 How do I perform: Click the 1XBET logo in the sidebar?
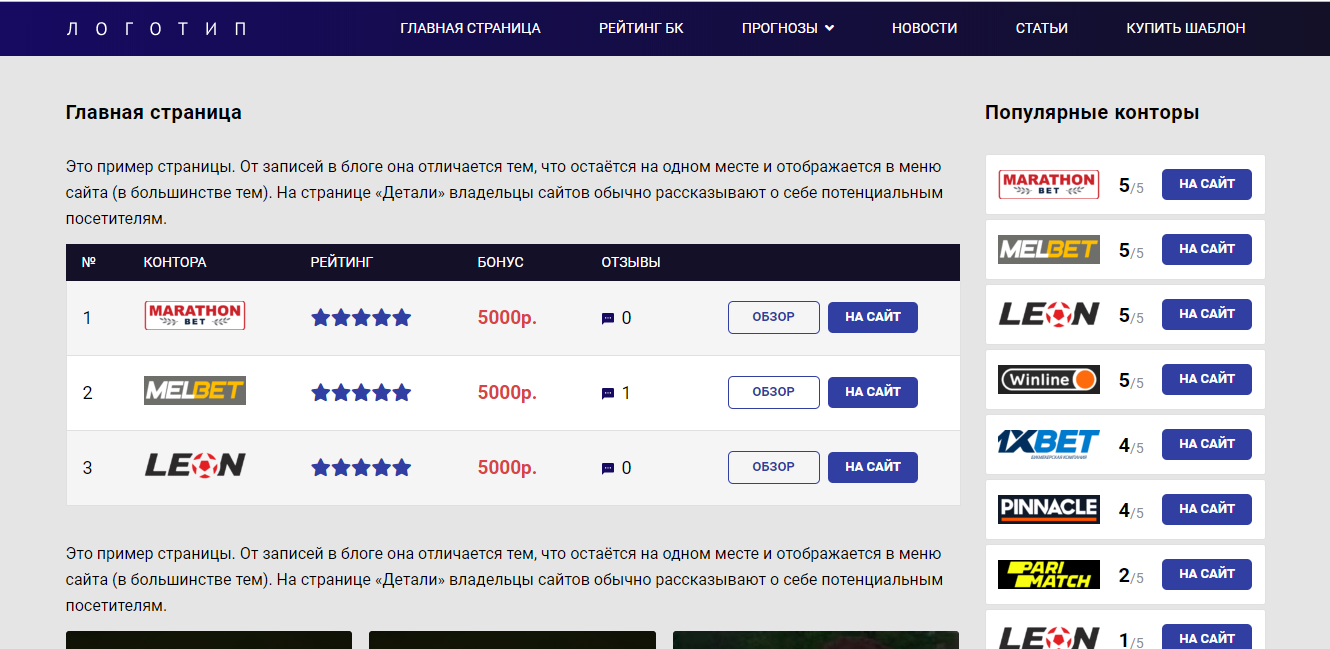(x=1048, y=444)
